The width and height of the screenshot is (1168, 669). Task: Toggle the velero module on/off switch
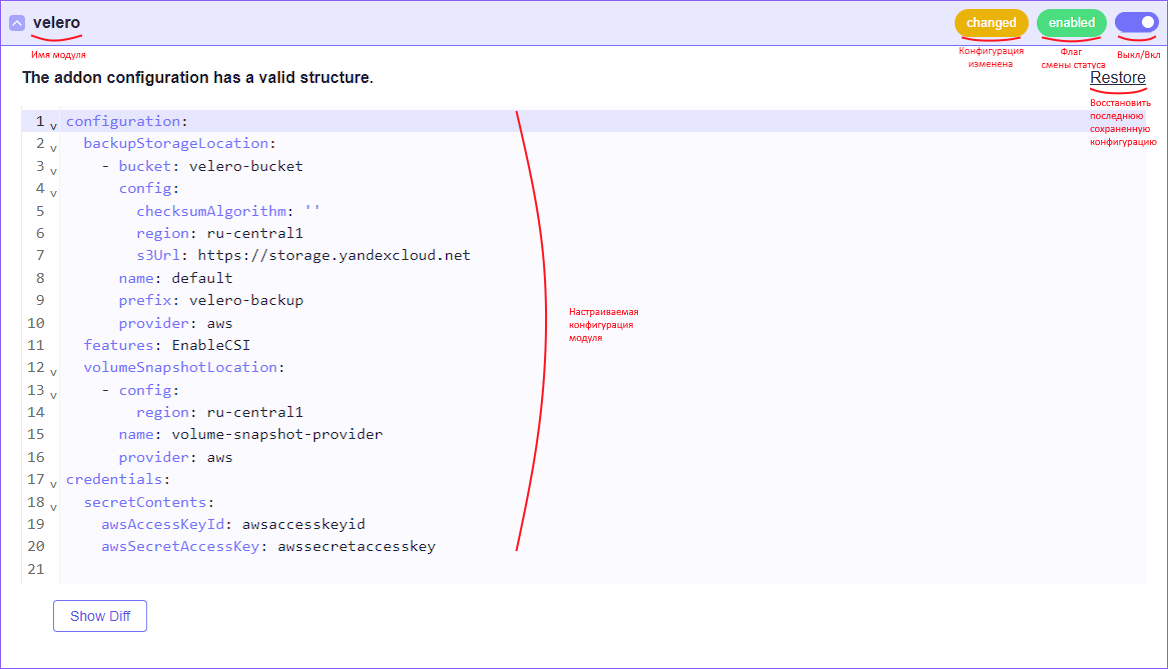[1136, 22]
